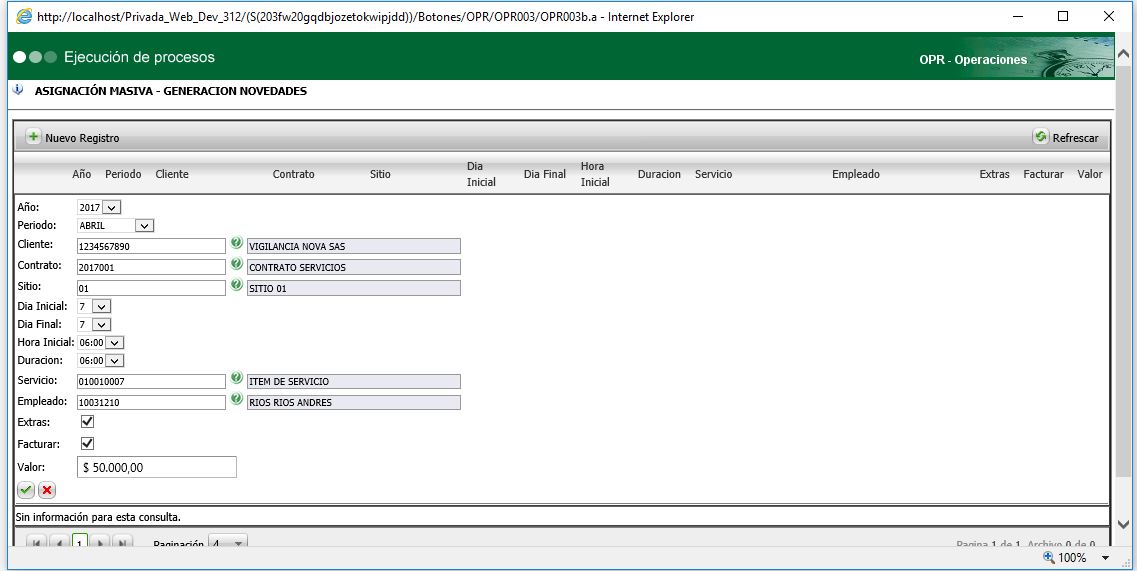Click the 'Ejecución de procesos' title text

[x=139, y=57]
